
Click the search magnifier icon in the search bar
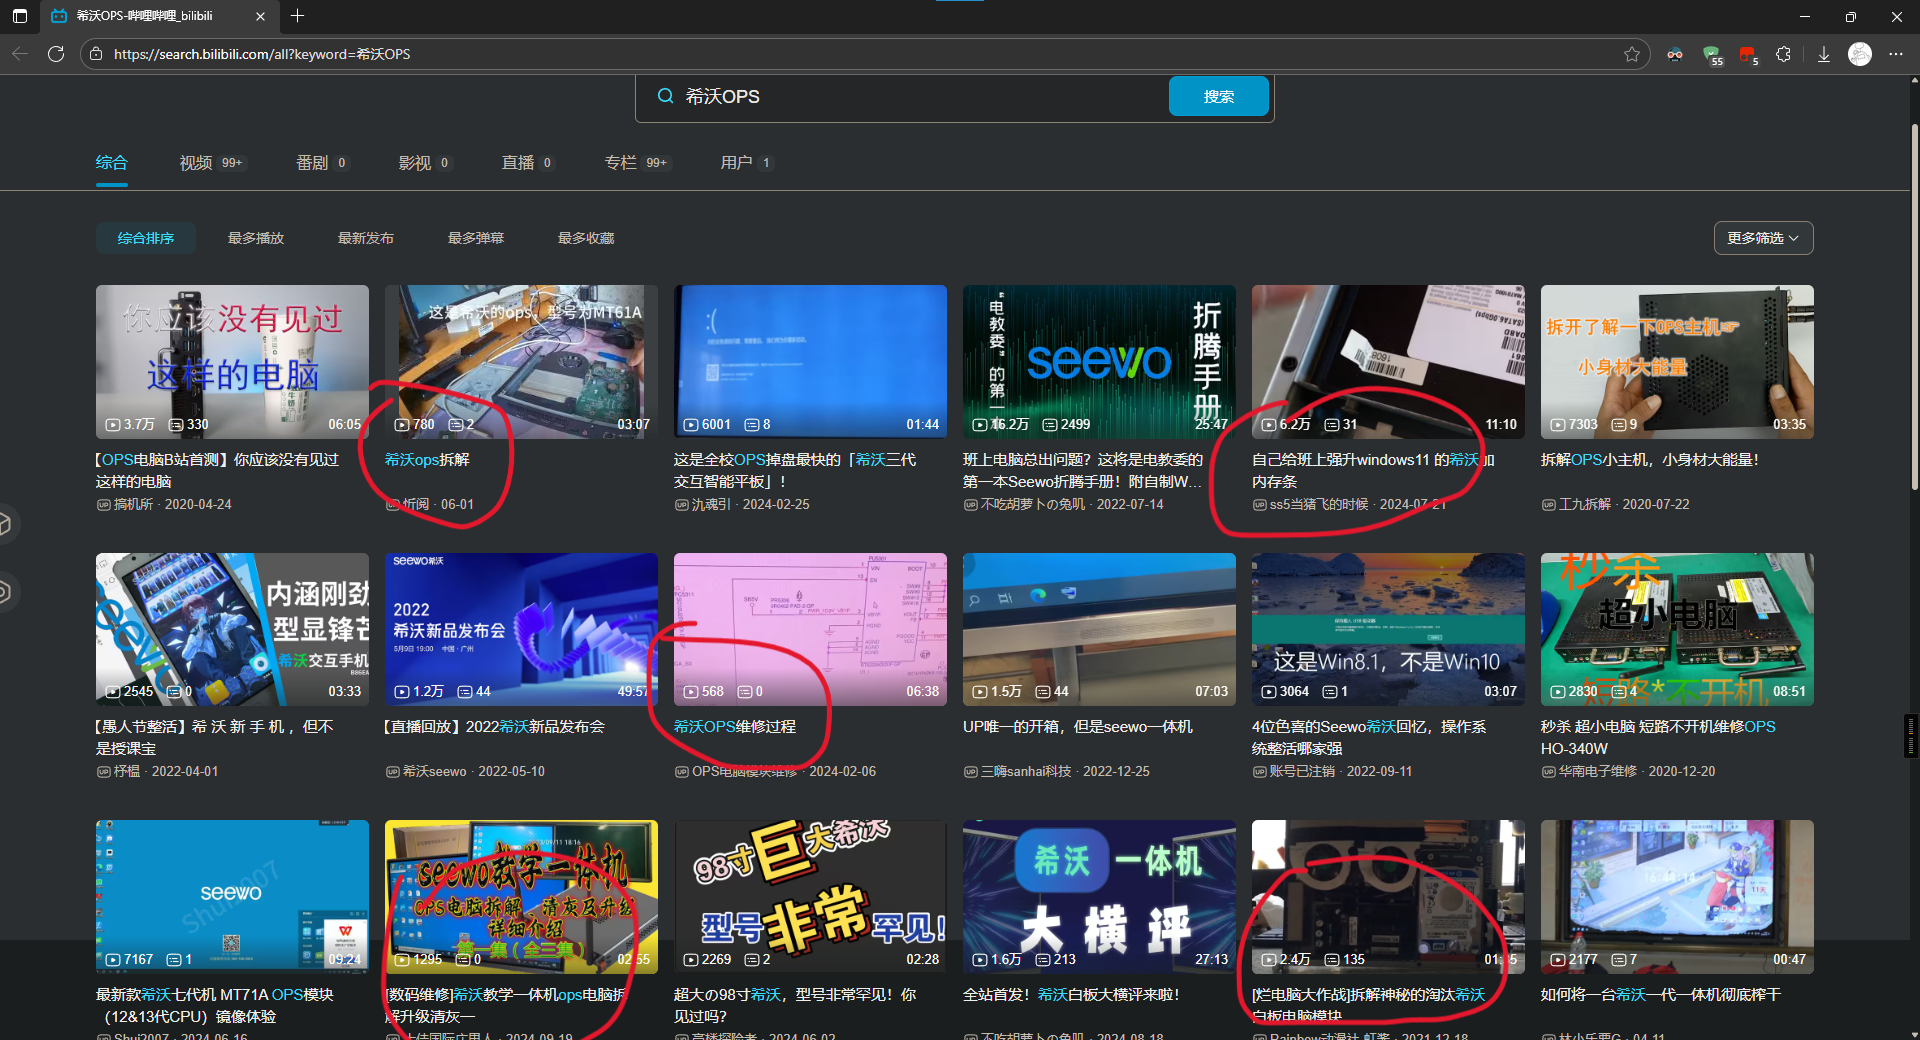click(x=665, y=96)
